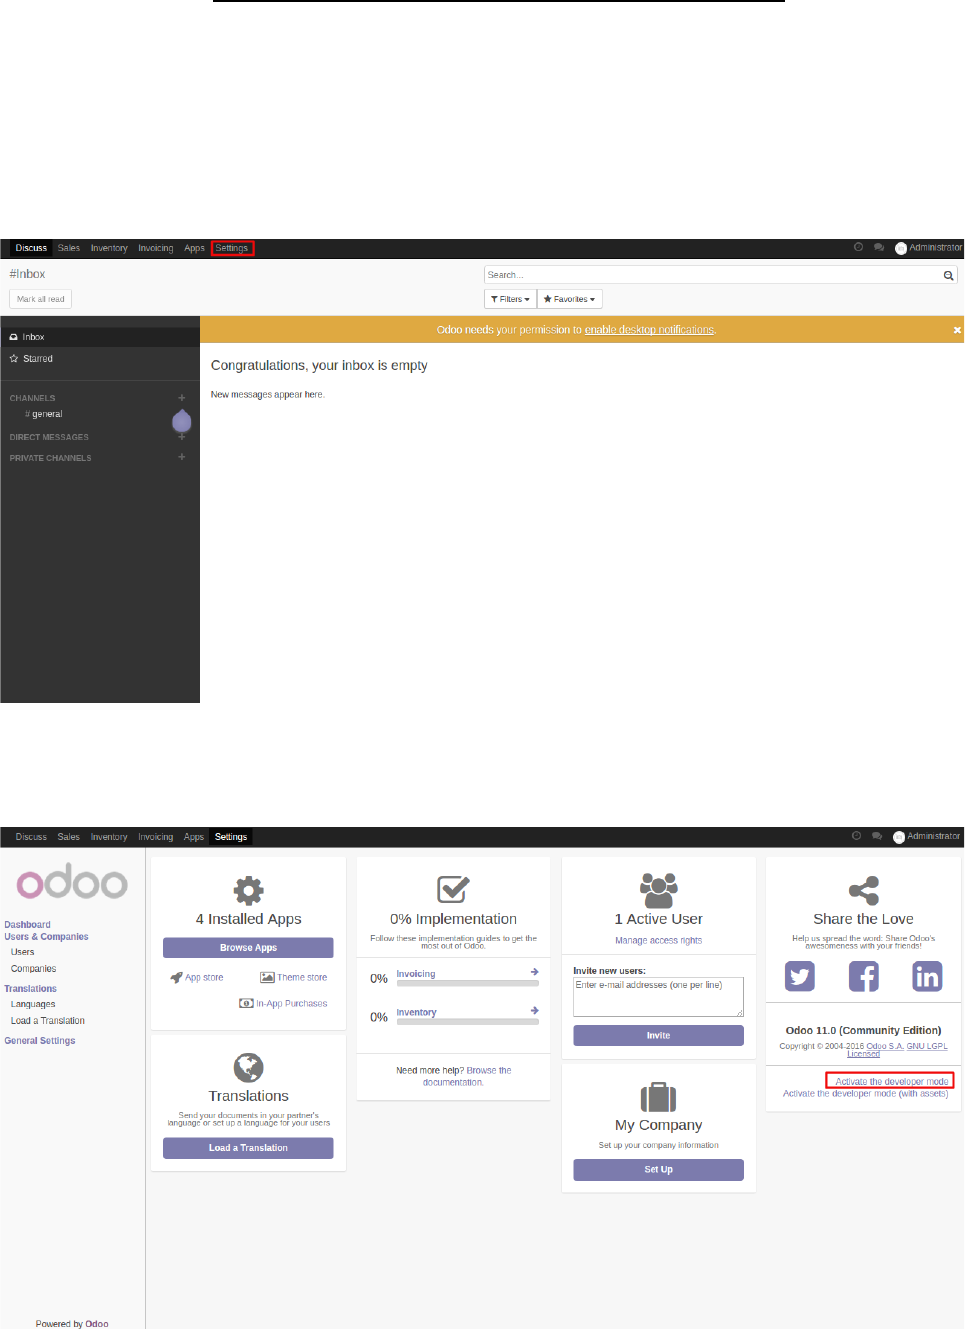Click Installed Apps gear icon
This screenshot has height=1329, width=965.
(248, 890)
